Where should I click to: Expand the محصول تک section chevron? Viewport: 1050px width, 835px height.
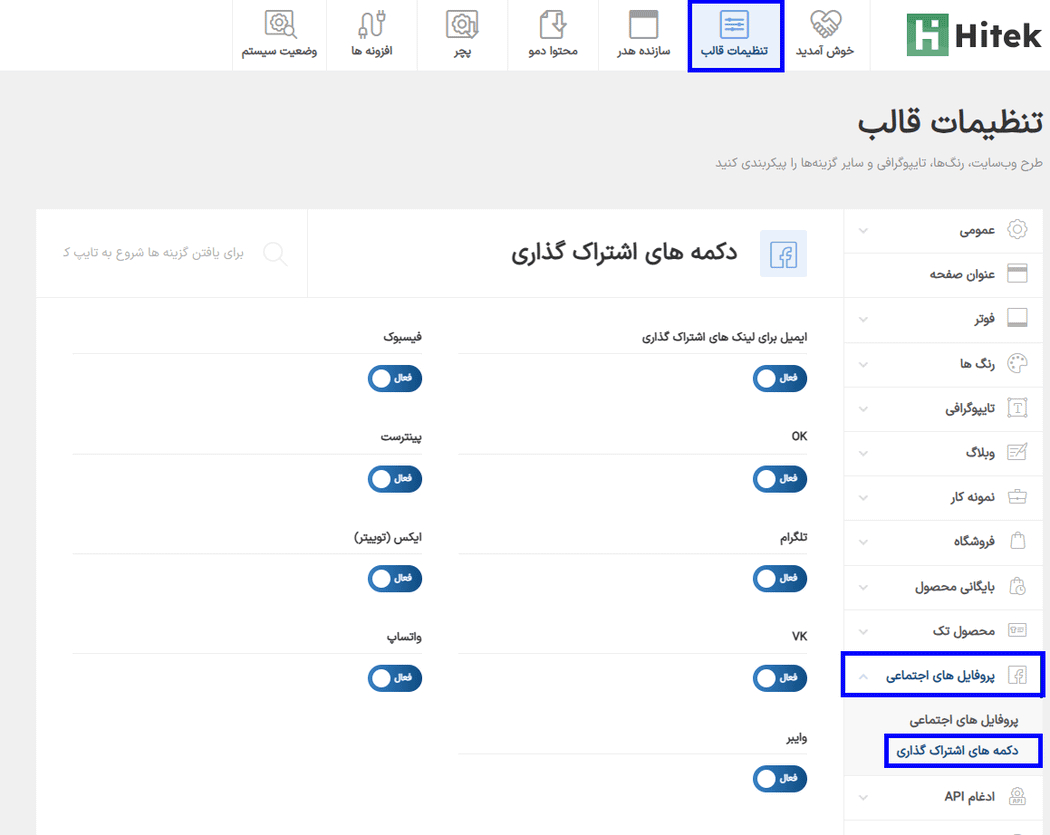tap(863, 631)
